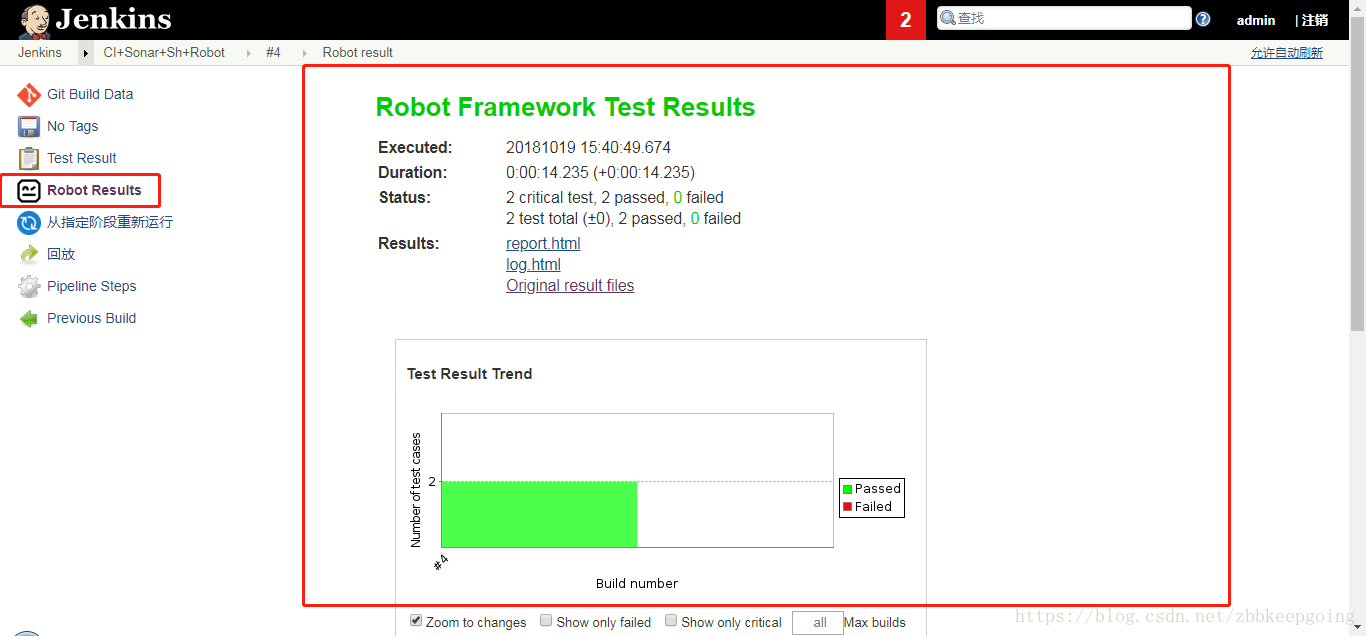Select Robot Results sidebar link
Screen dimensions: 1366x636
94,190
